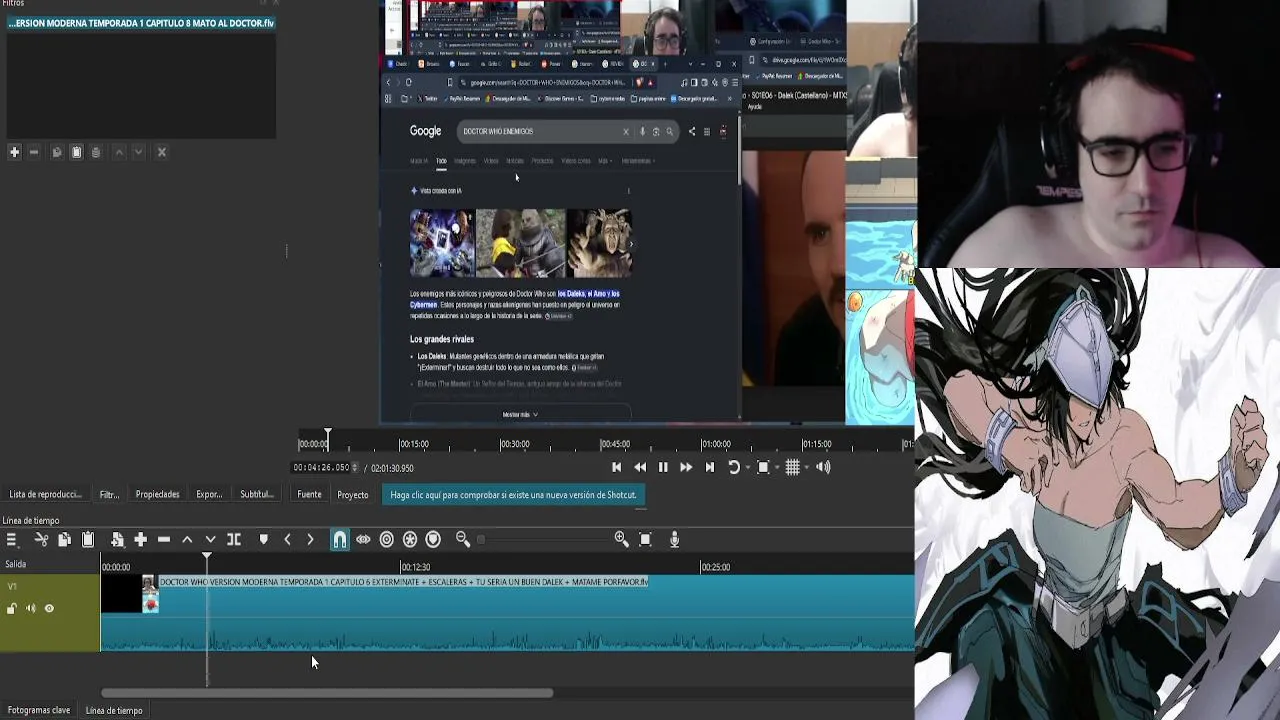Open the loop options dropdown arrow

(747, 468)
